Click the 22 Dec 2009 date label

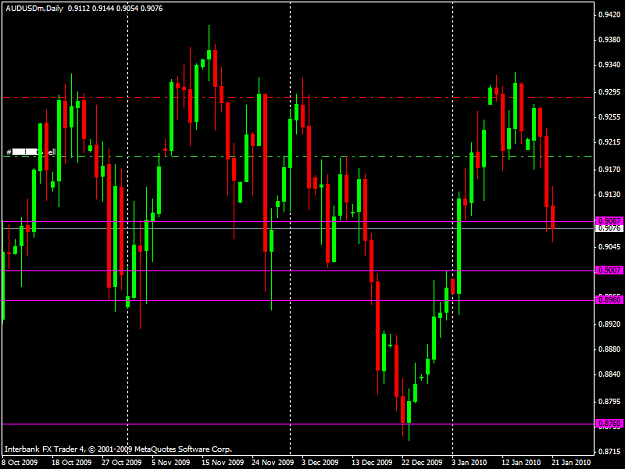pyautogui.click(x=422, y=462)
